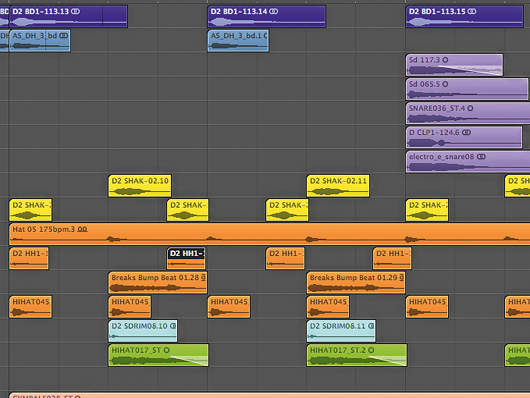Select the Breaks Bump Beat 01.29 region
Image resolution: width=530 pixels, height=398 pixels.
[356, 282]
